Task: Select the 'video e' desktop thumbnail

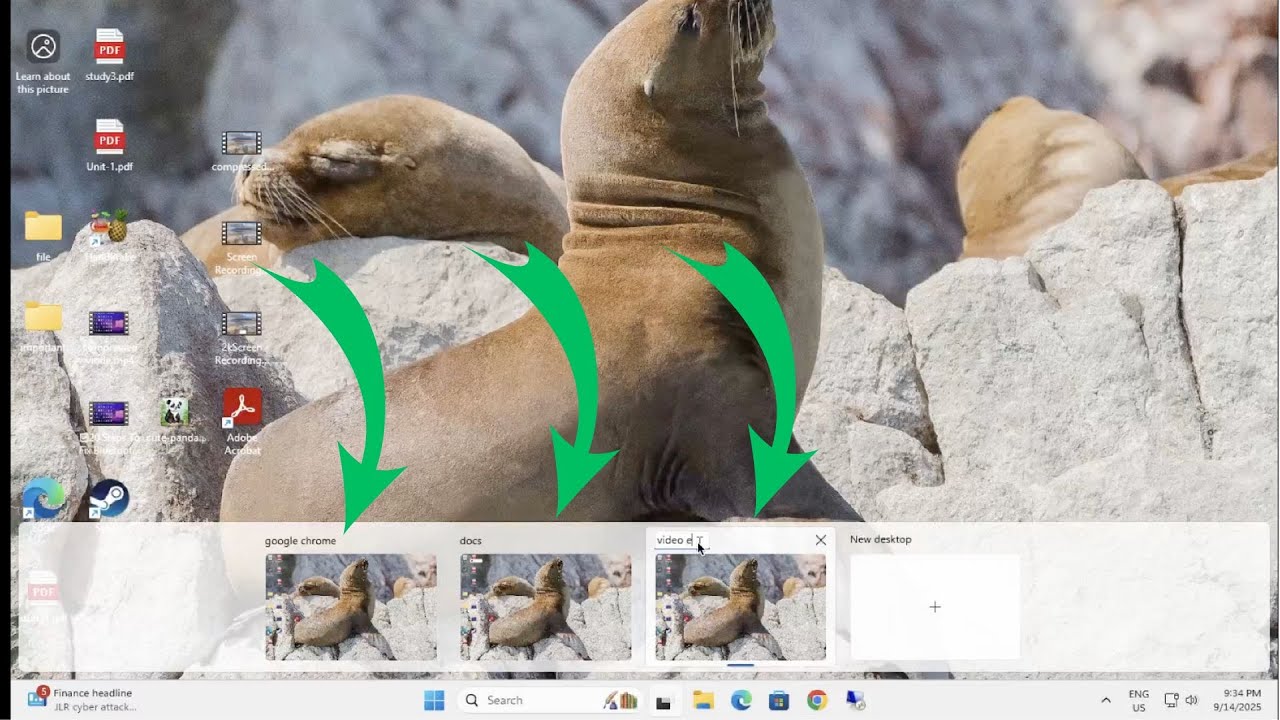Action: tap(741, 607)
